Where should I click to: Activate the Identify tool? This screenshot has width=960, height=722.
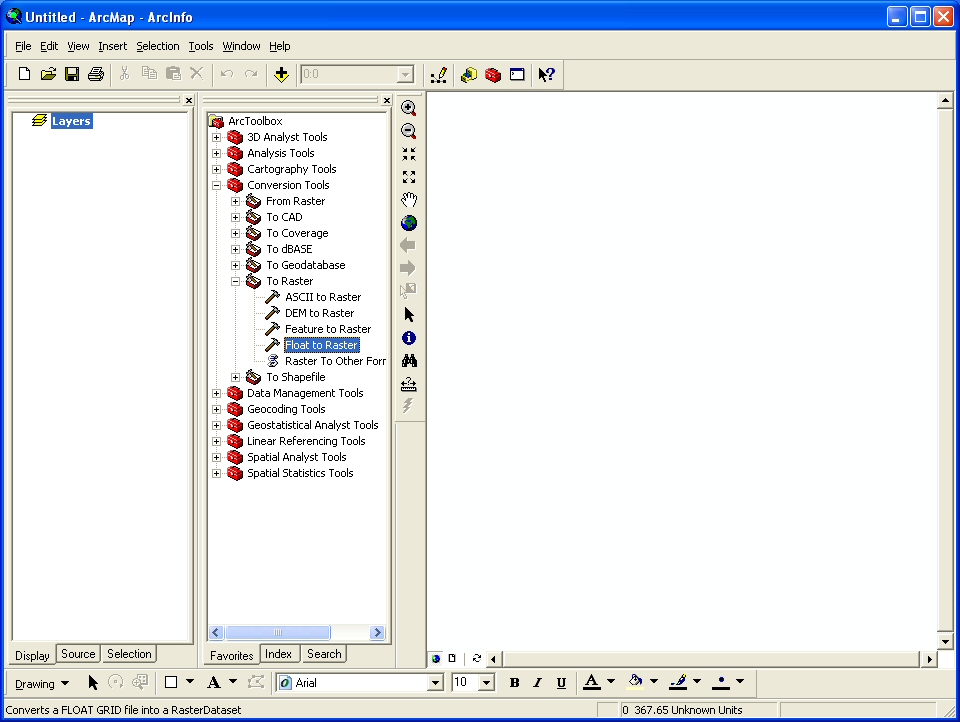click(409, 338)
